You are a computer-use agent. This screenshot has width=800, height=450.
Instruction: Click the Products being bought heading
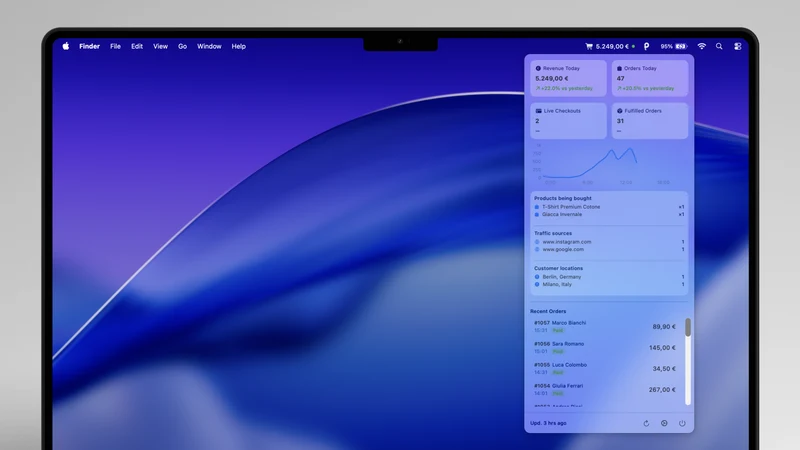pos(563,198)
